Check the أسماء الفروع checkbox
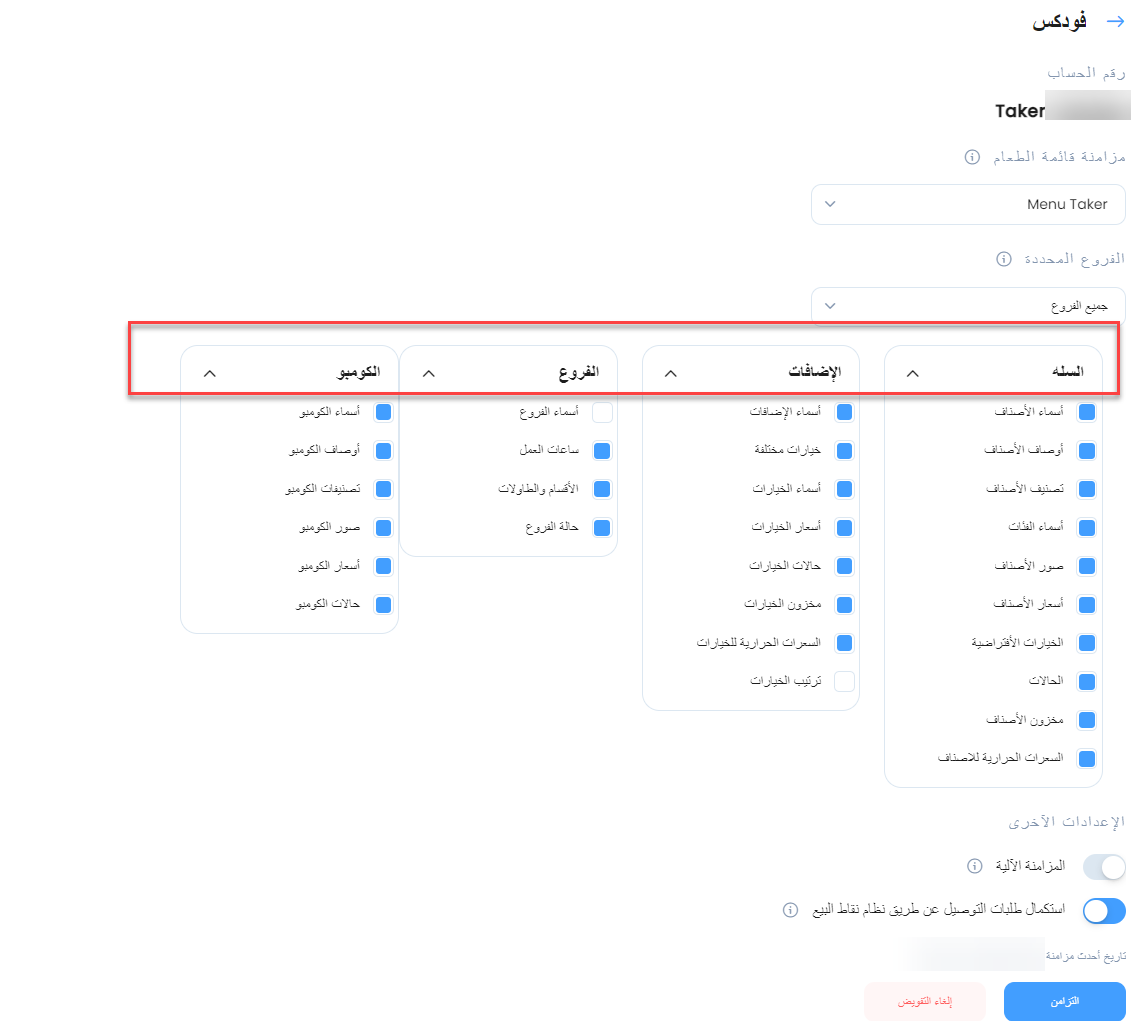 coord(602,412)
